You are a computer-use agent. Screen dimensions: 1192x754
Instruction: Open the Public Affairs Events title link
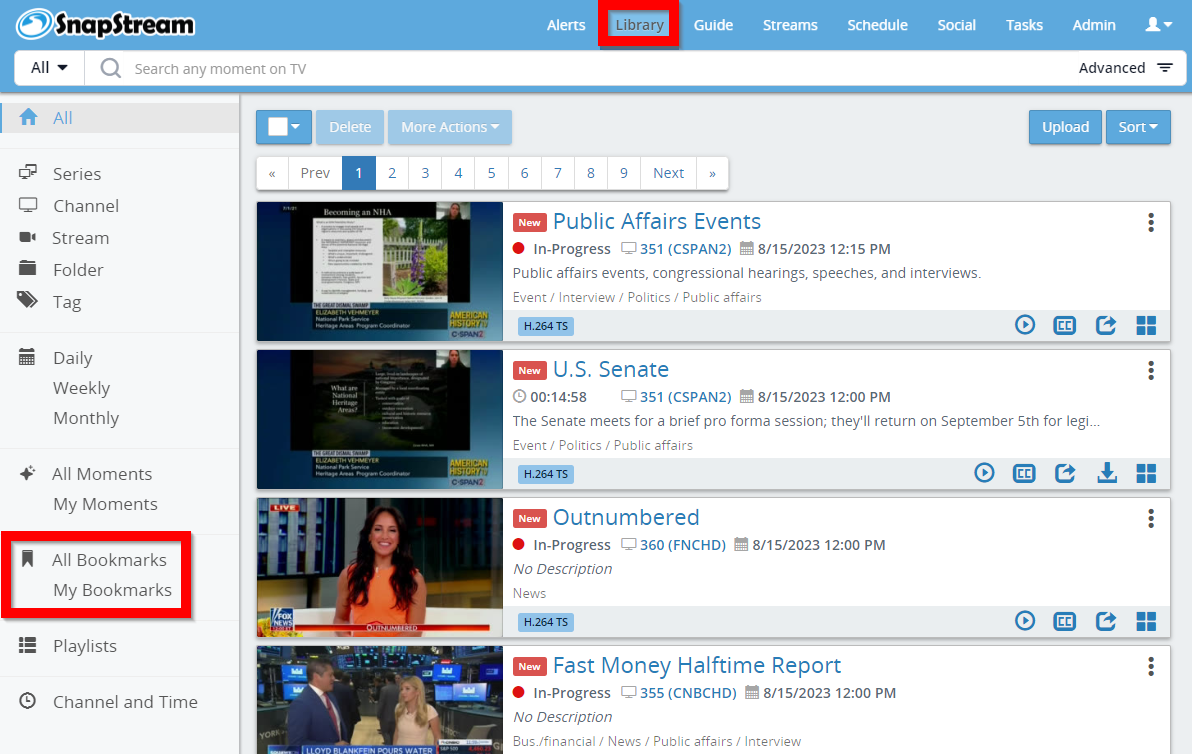tap(657, 221)
